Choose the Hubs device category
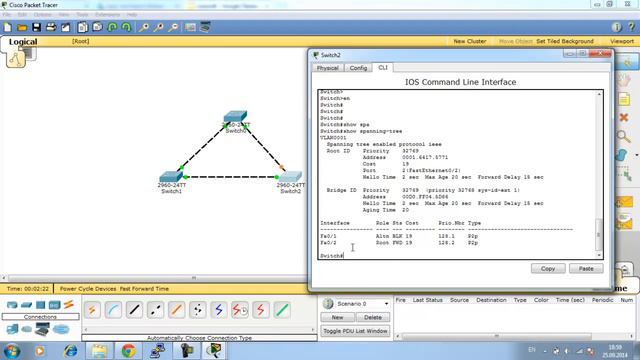The width and height of the screenshot is (640, 360). (x=40, y=305)
